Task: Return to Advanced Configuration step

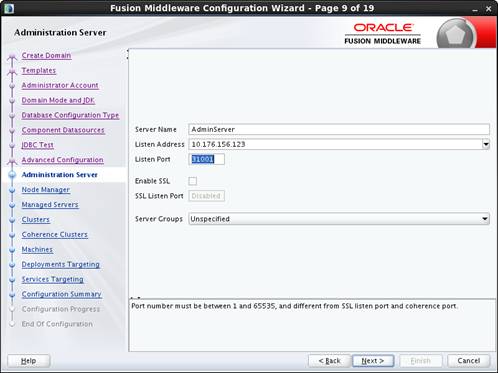Action: coord(62,160)
